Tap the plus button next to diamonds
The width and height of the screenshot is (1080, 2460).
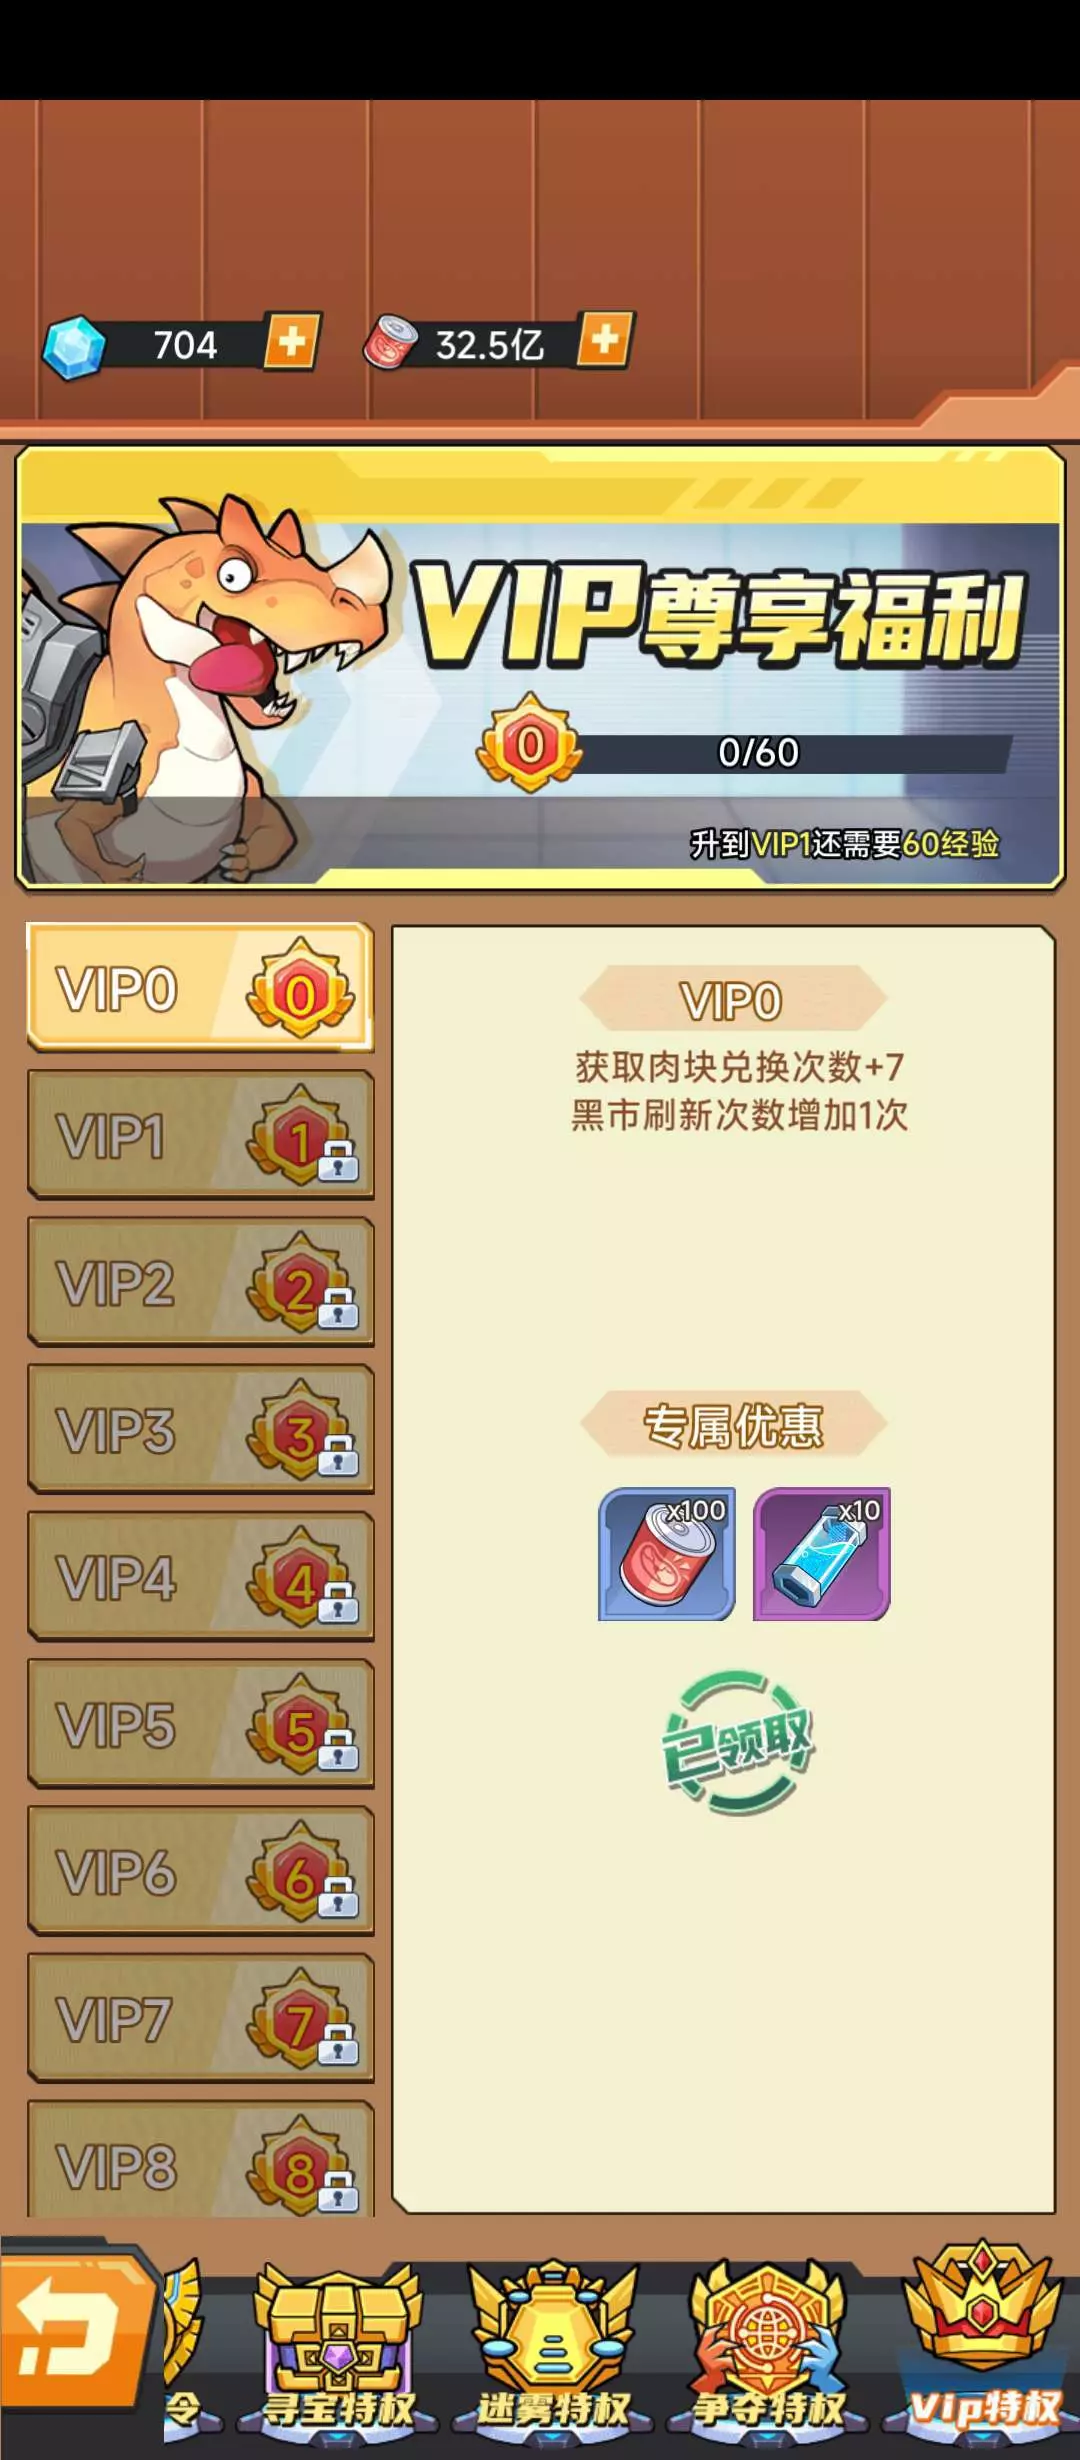pyautogui.click(x=292, y=342)
